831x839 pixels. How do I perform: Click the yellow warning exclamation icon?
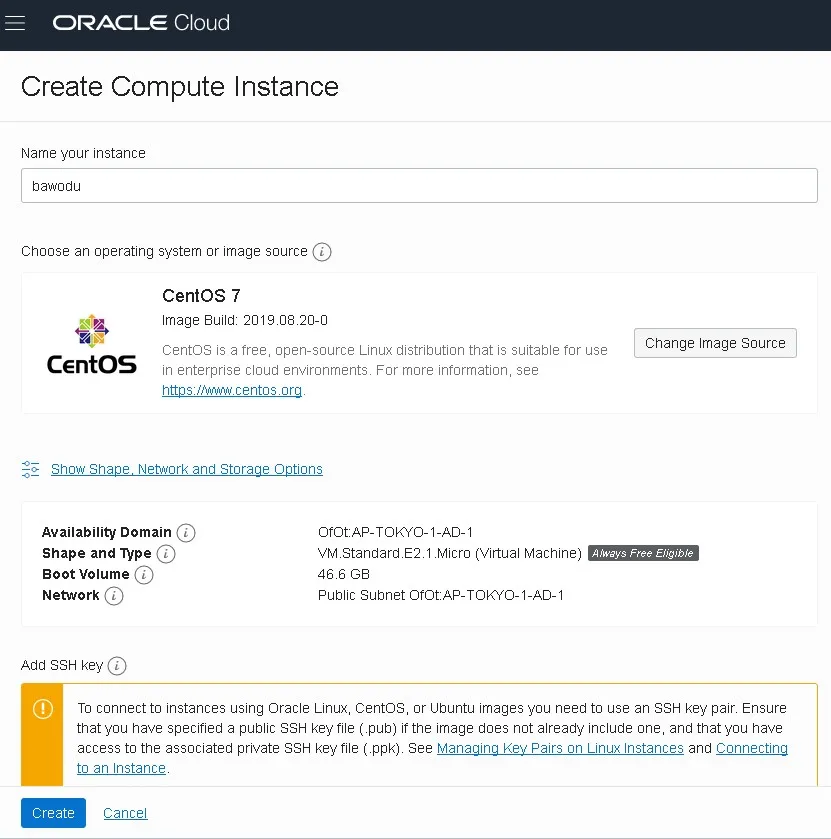coord(43,709)
